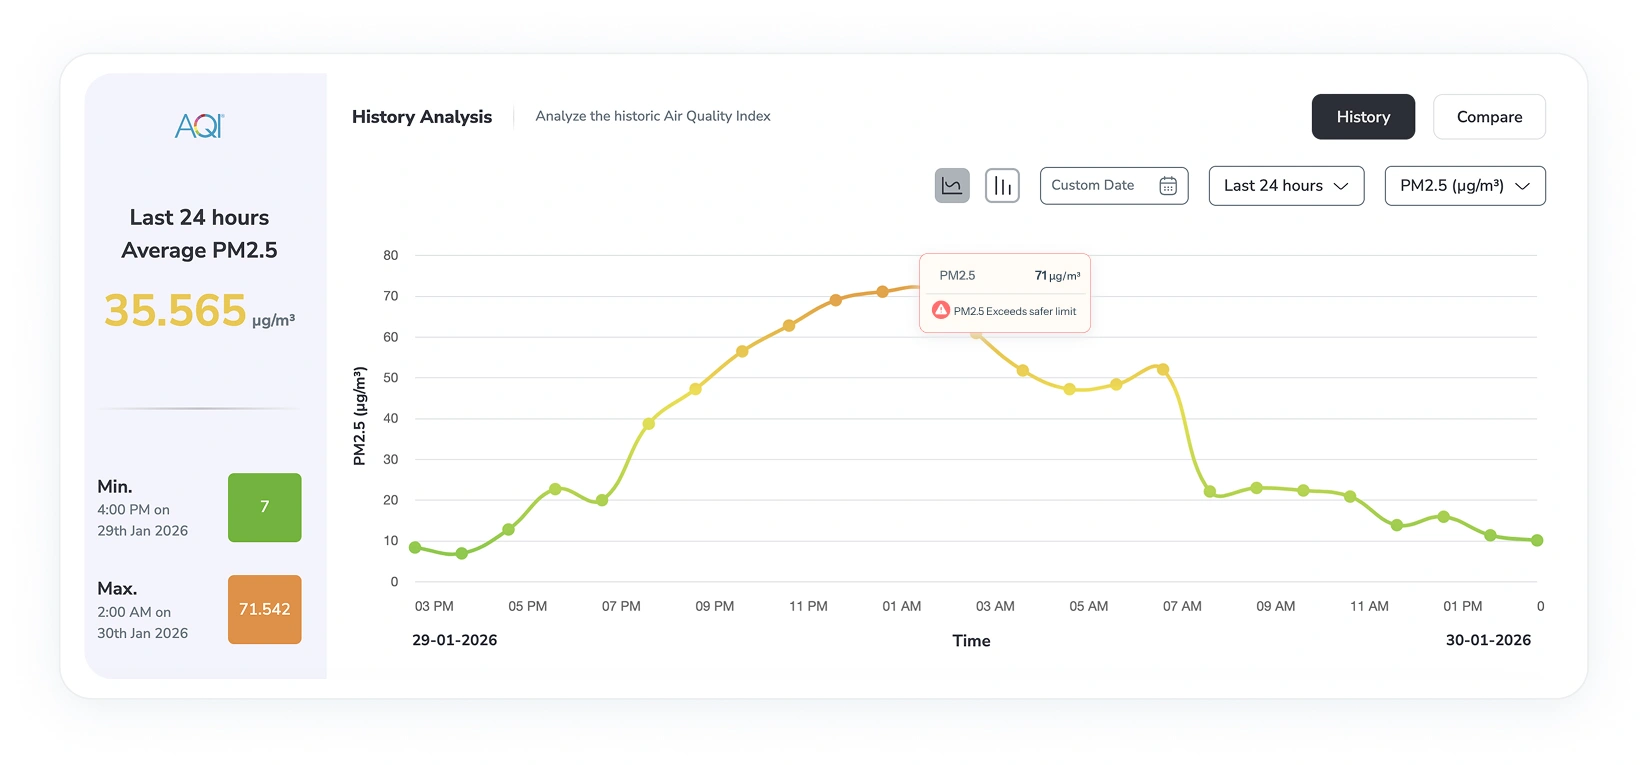
Task: Open the History tab
Action: click(x=1363, y=117)
